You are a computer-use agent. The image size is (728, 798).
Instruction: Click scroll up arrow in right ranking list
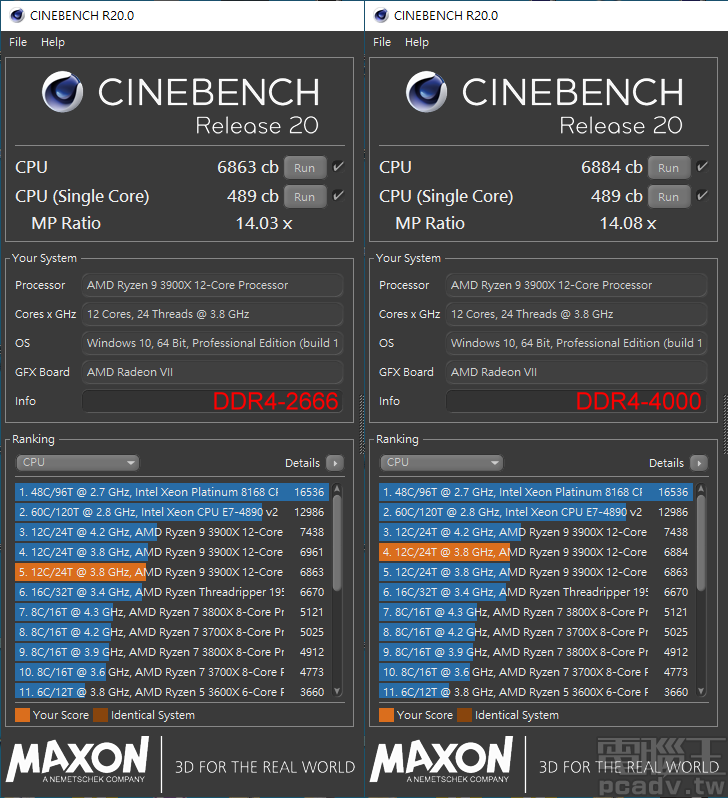click(701, 489)
